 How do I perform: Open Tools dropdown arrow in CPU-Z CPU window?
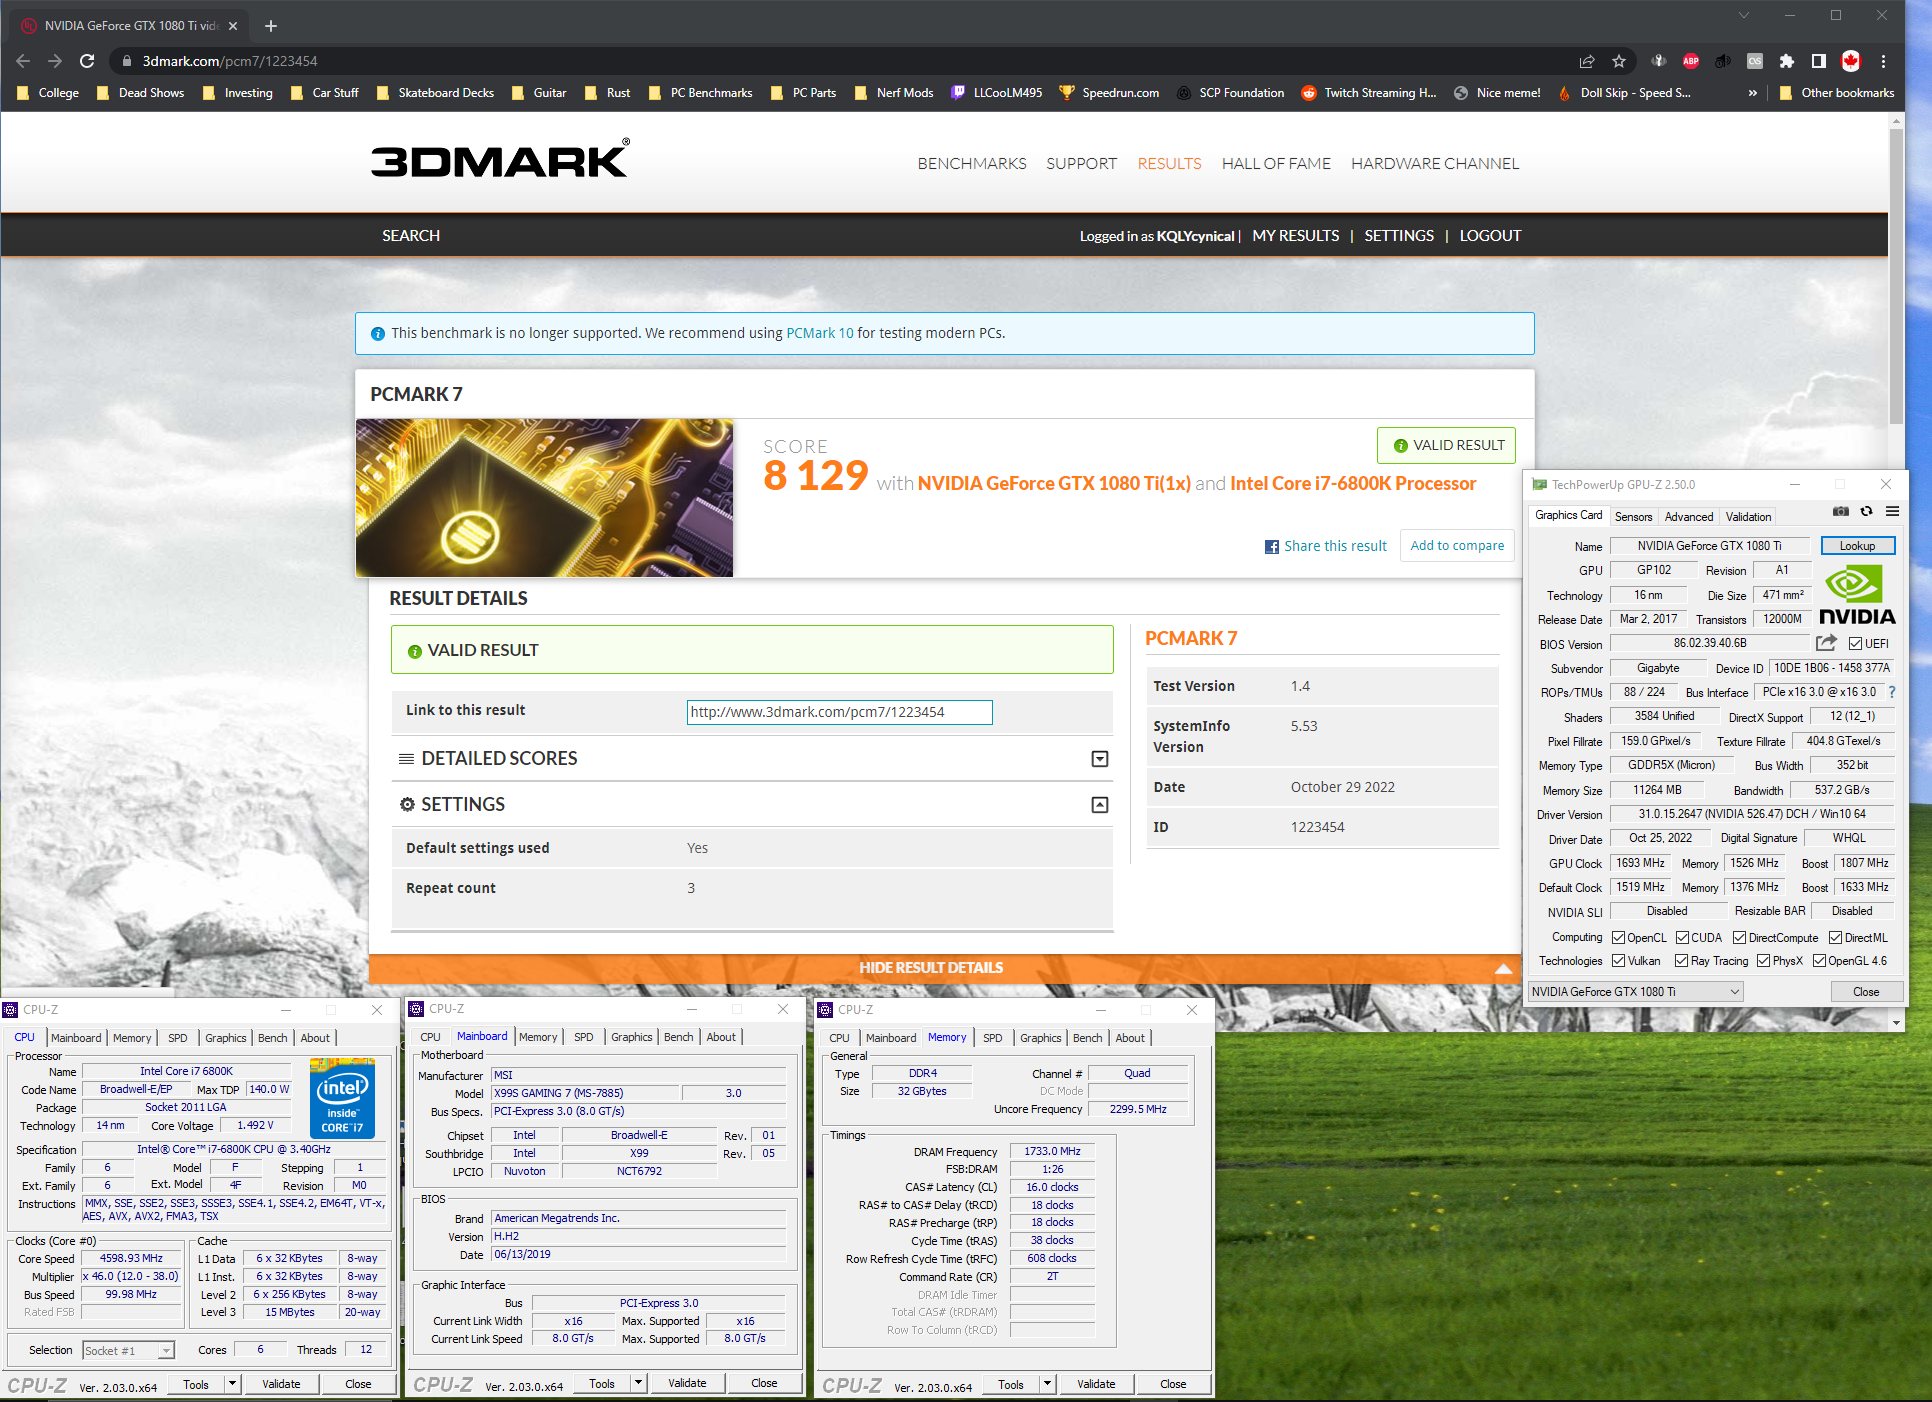point(232,1384)
